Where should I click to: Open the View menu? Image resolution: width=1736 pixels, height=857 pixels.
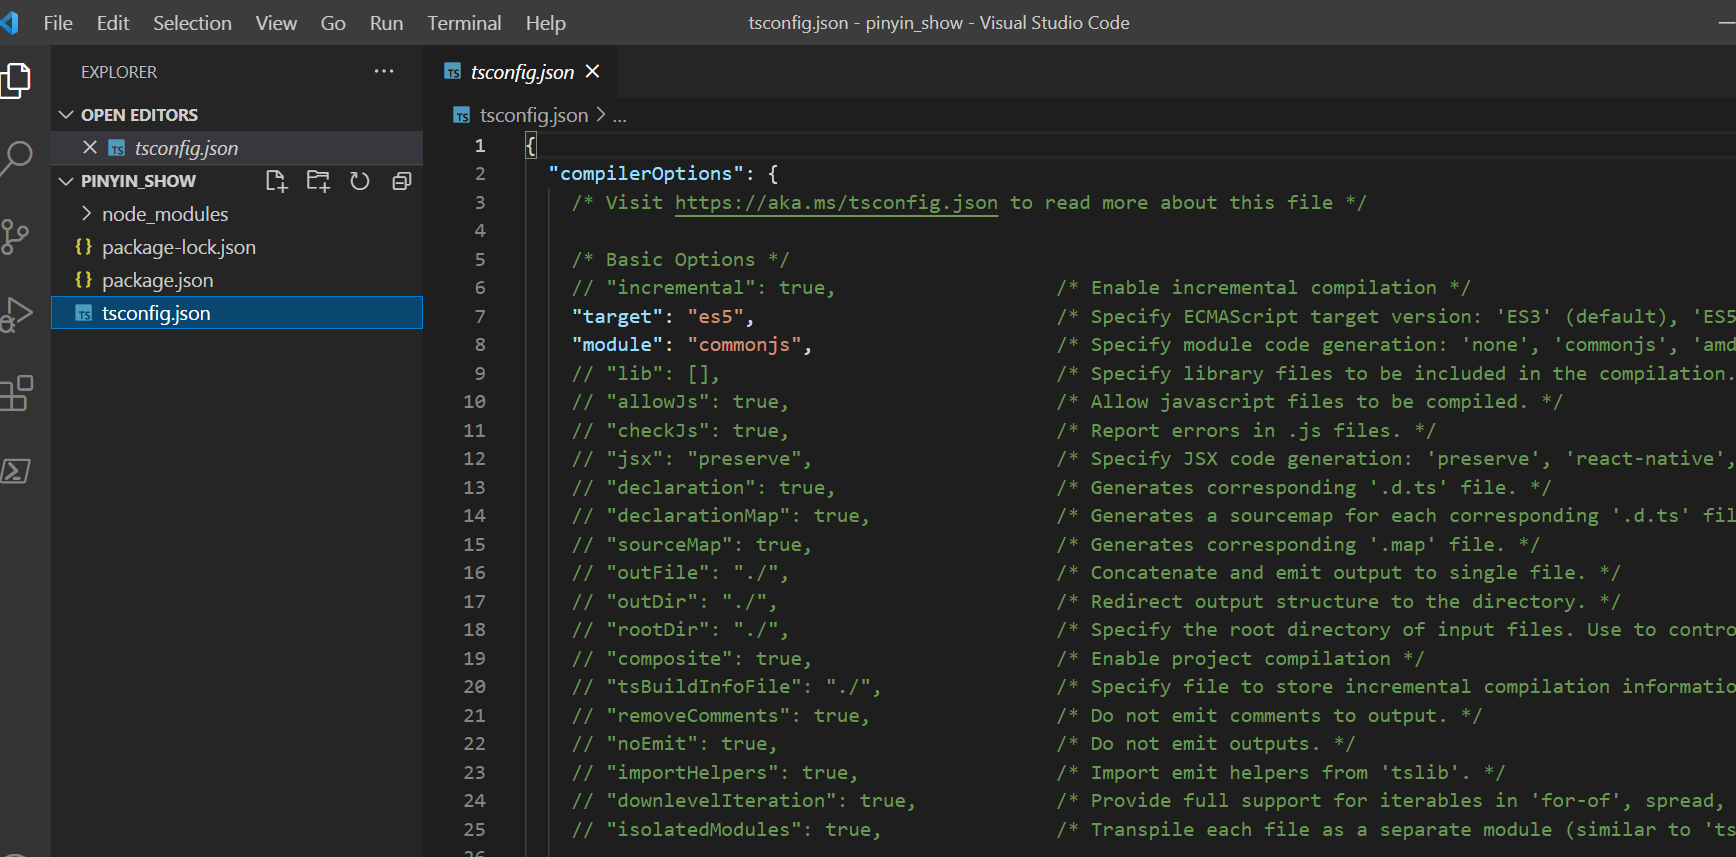point(276,23)
